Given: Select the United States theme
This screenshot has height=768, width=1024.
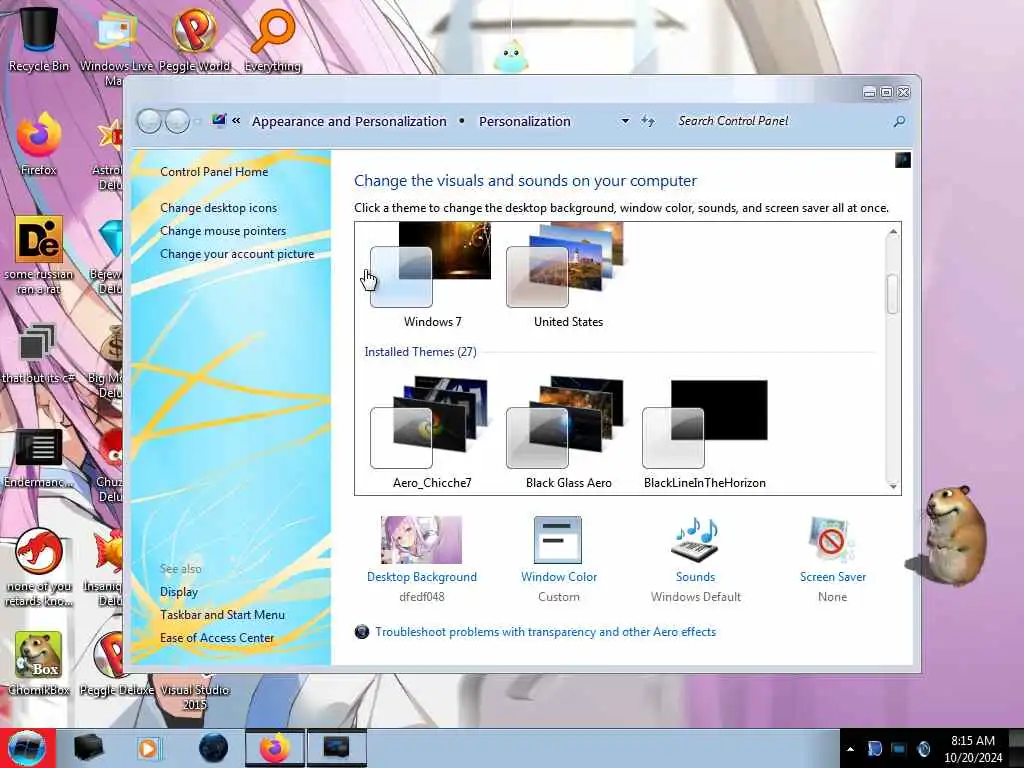Looking at the screenshot, I should click(567, 276).
